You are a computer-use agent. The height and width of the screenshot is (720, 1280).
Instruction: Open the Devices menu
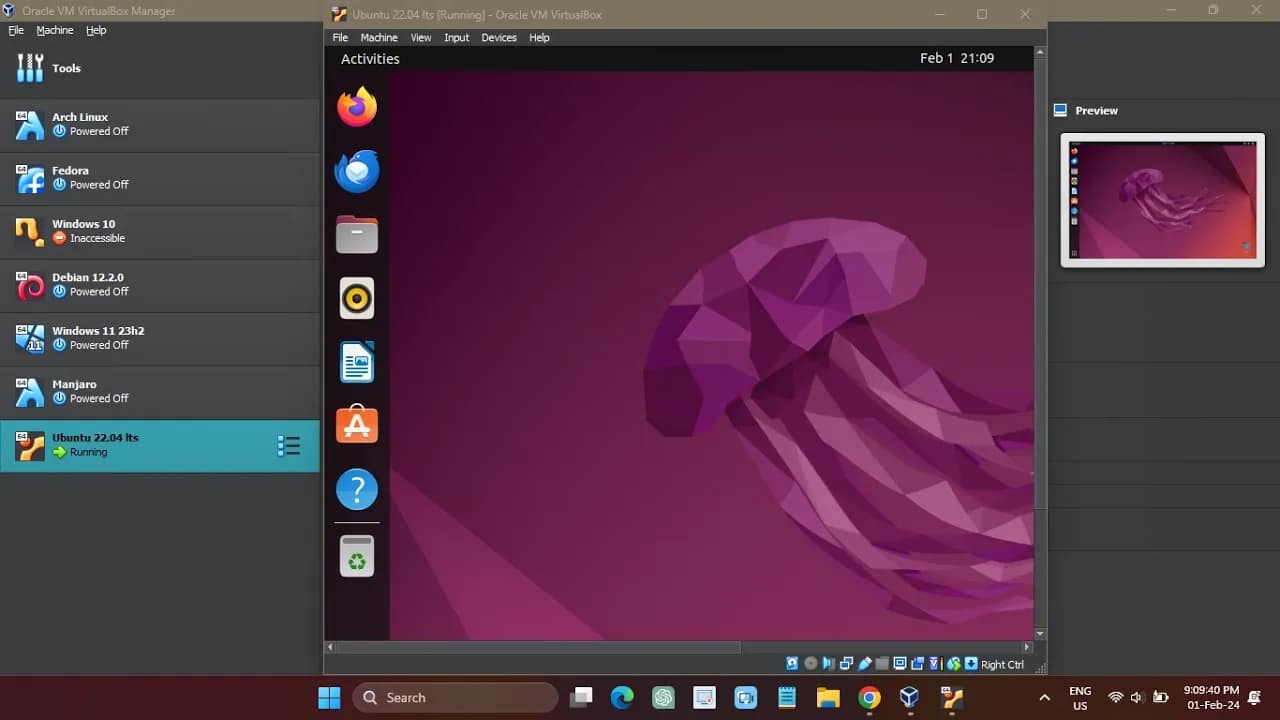pyautogui.click(x=498, y=37)
